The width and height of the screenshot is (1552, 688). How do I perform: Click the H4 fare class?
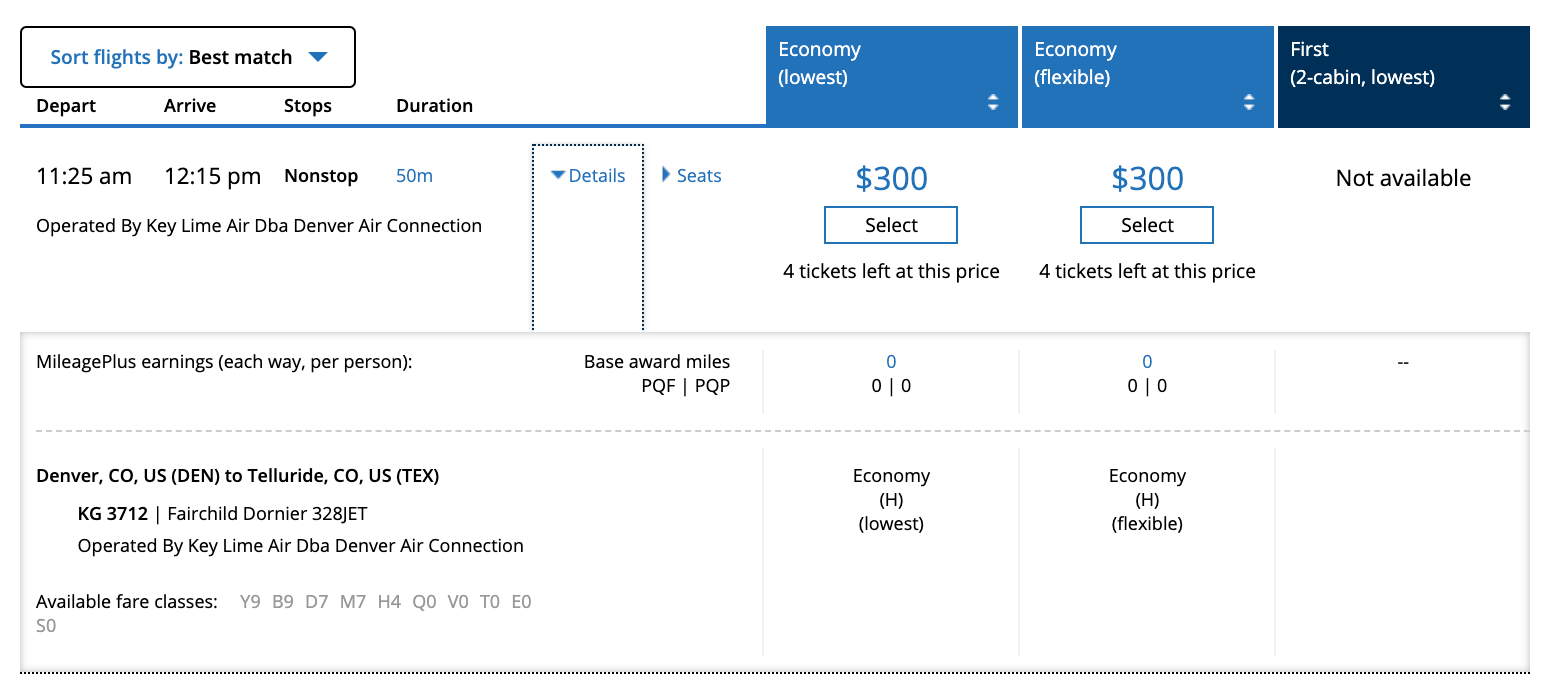click(x=389, y=602)
